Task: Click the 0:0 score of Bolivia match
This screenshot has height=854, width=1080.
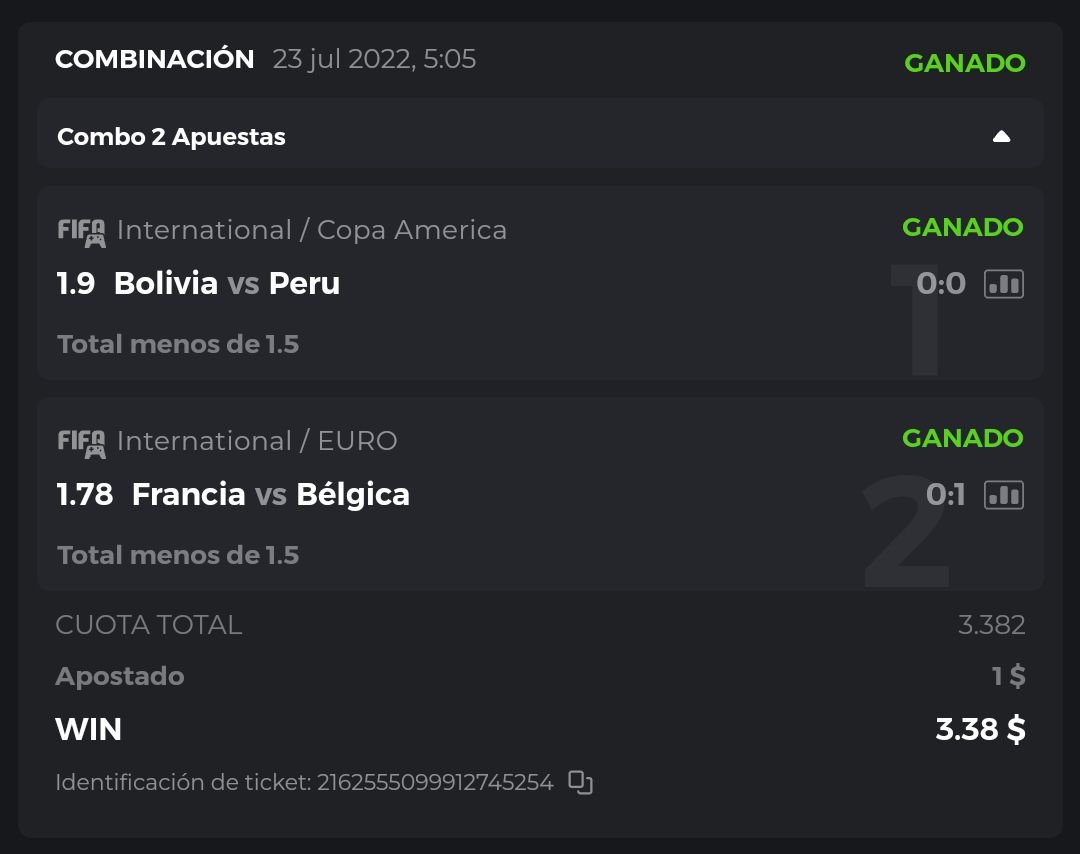Action: (940, 284)
